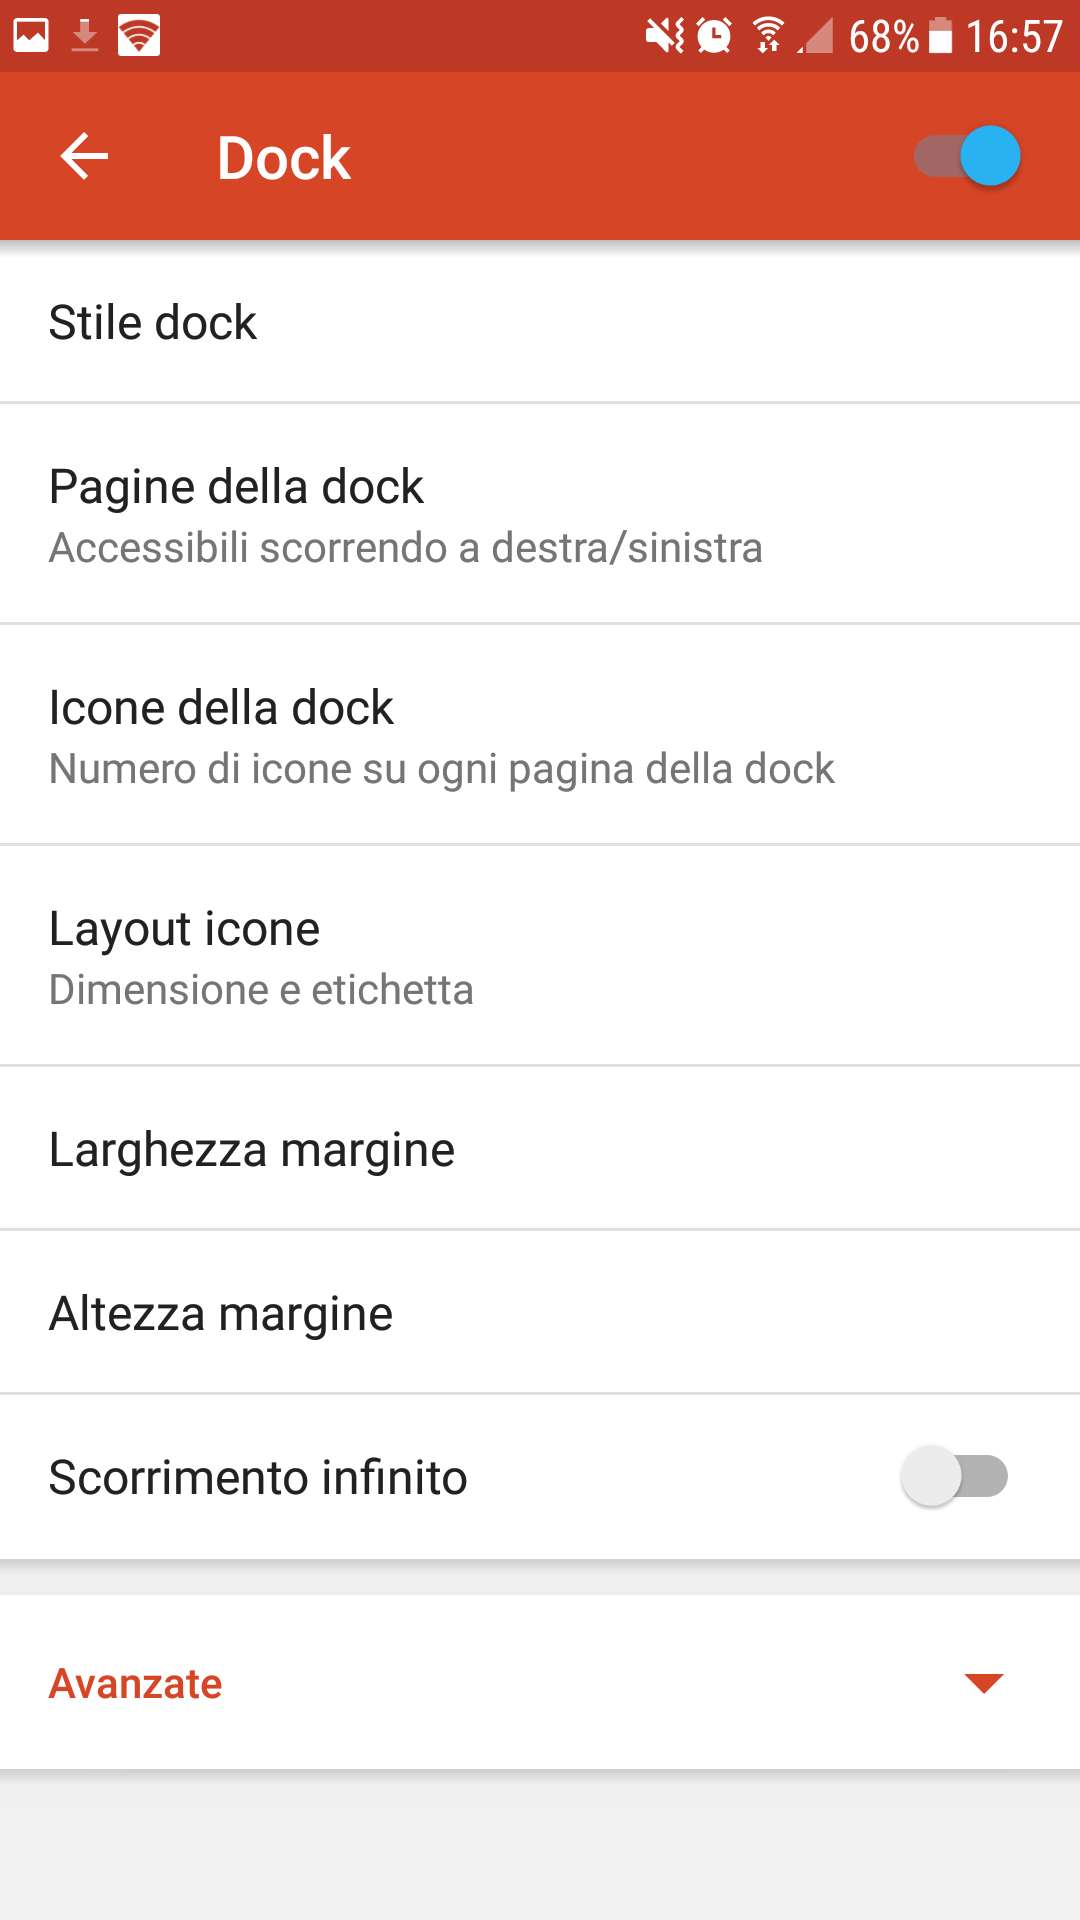Enable the Scorrimento infinito switch
The height and width of the screenshot is (1920, 1080).
[x=954, y=1476]
